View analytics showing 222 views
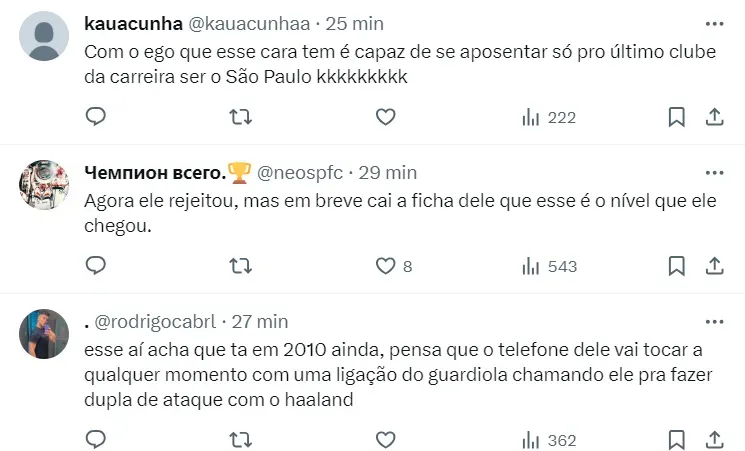 click(549, 117)
